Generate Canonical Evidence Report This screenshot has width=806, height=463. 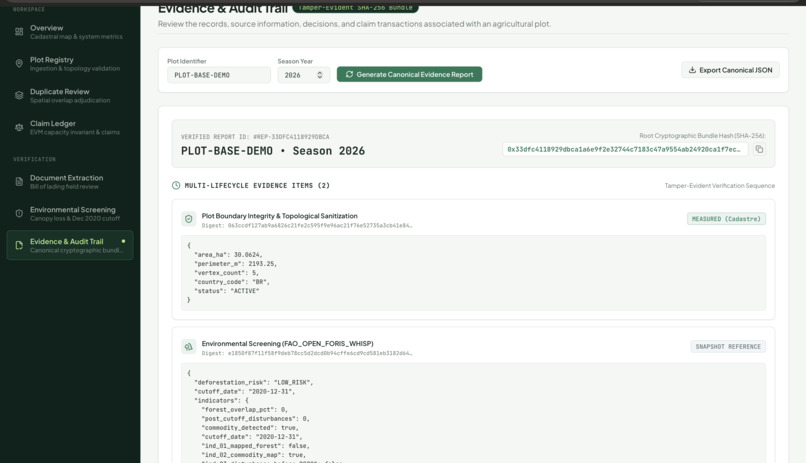click(409, 75)
